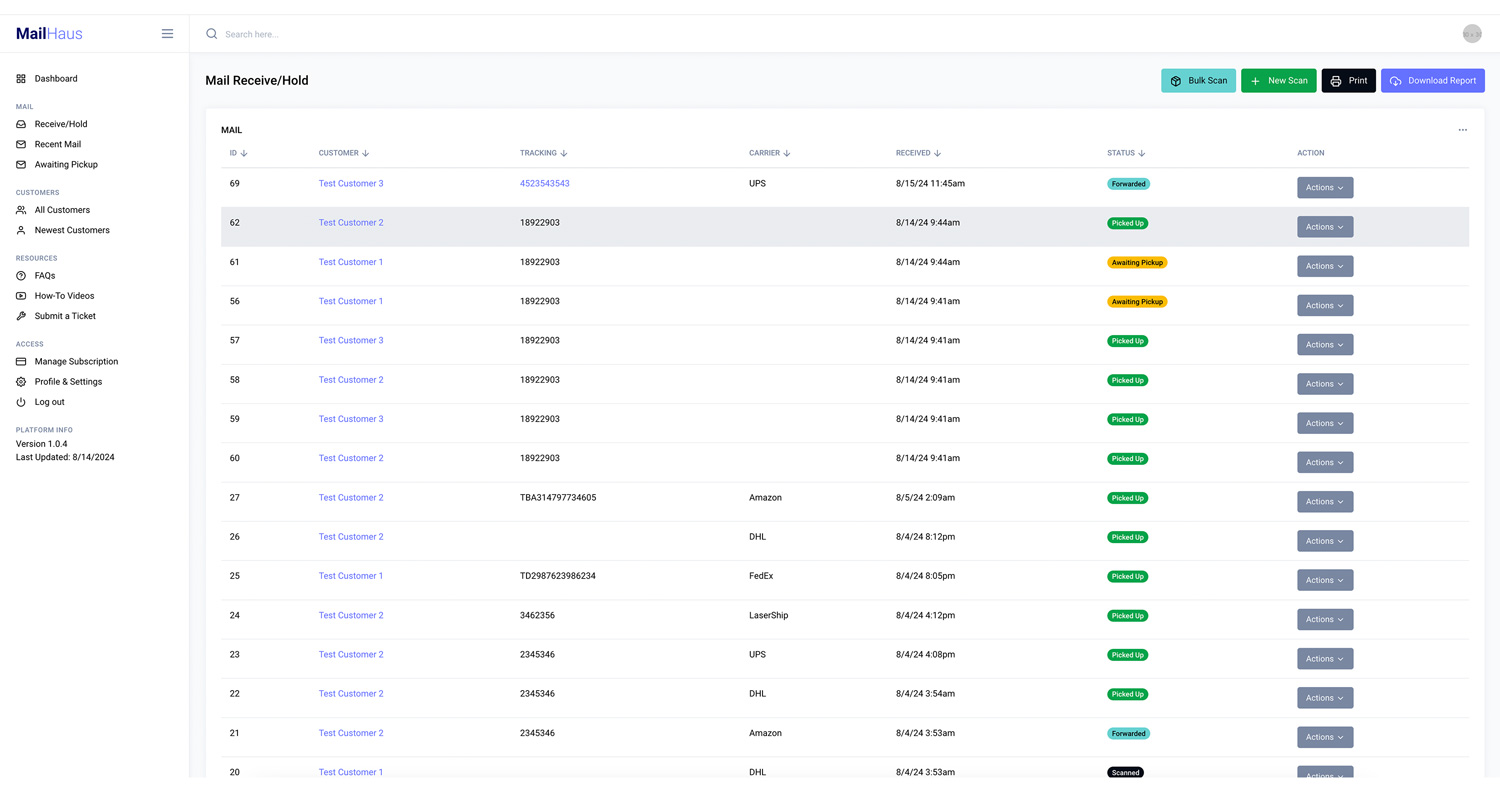The width and height of the screenshot is (1500, 792).
Task: Click the Log out power icon
Action: tap(21, 402)
